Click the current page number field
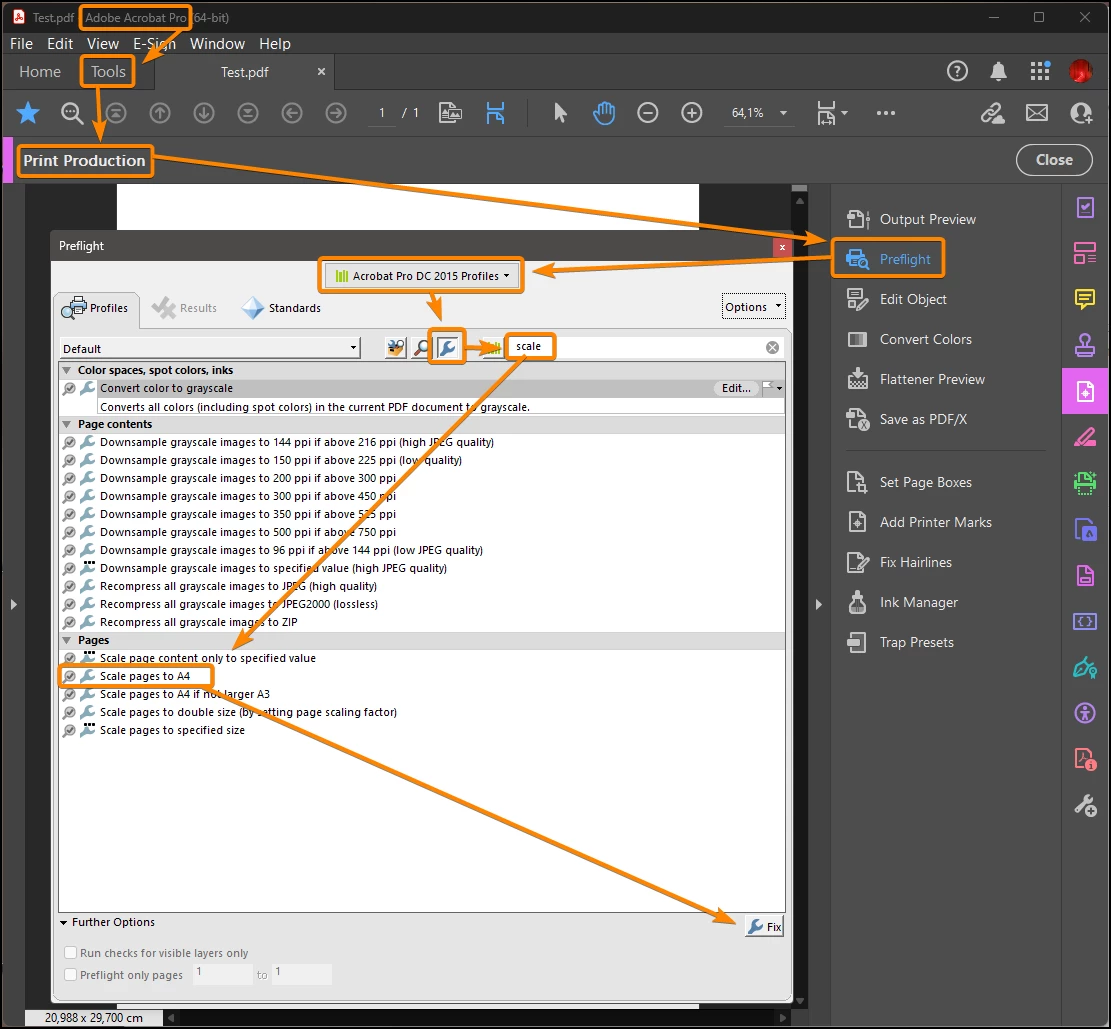 pyautogui.click(x=381, y=113)
